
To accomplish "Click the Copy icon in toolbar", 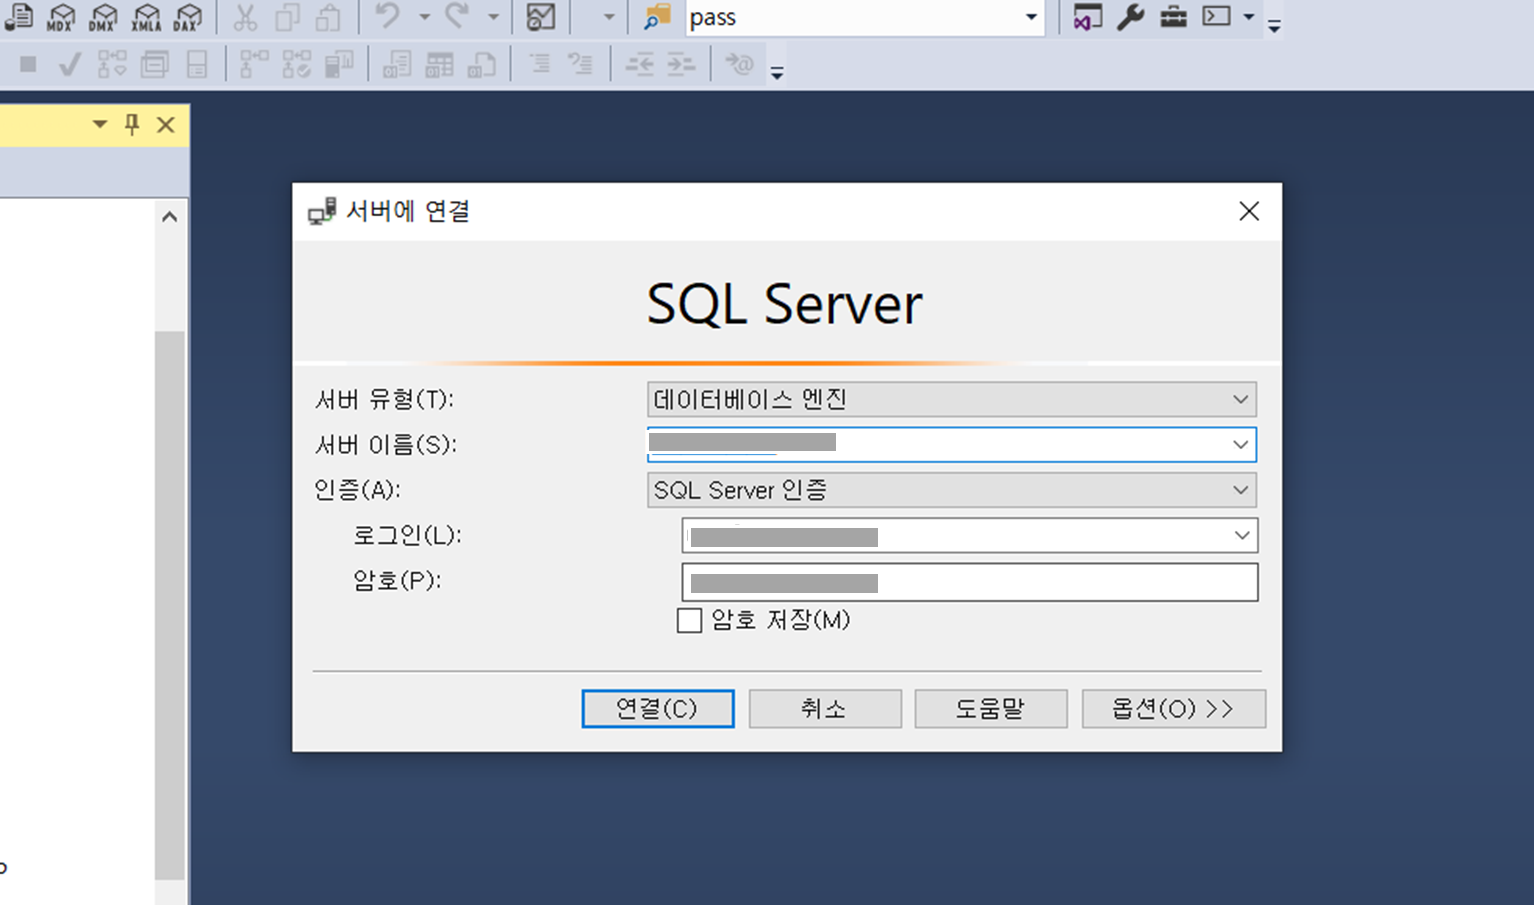I will tap(287, 17).
